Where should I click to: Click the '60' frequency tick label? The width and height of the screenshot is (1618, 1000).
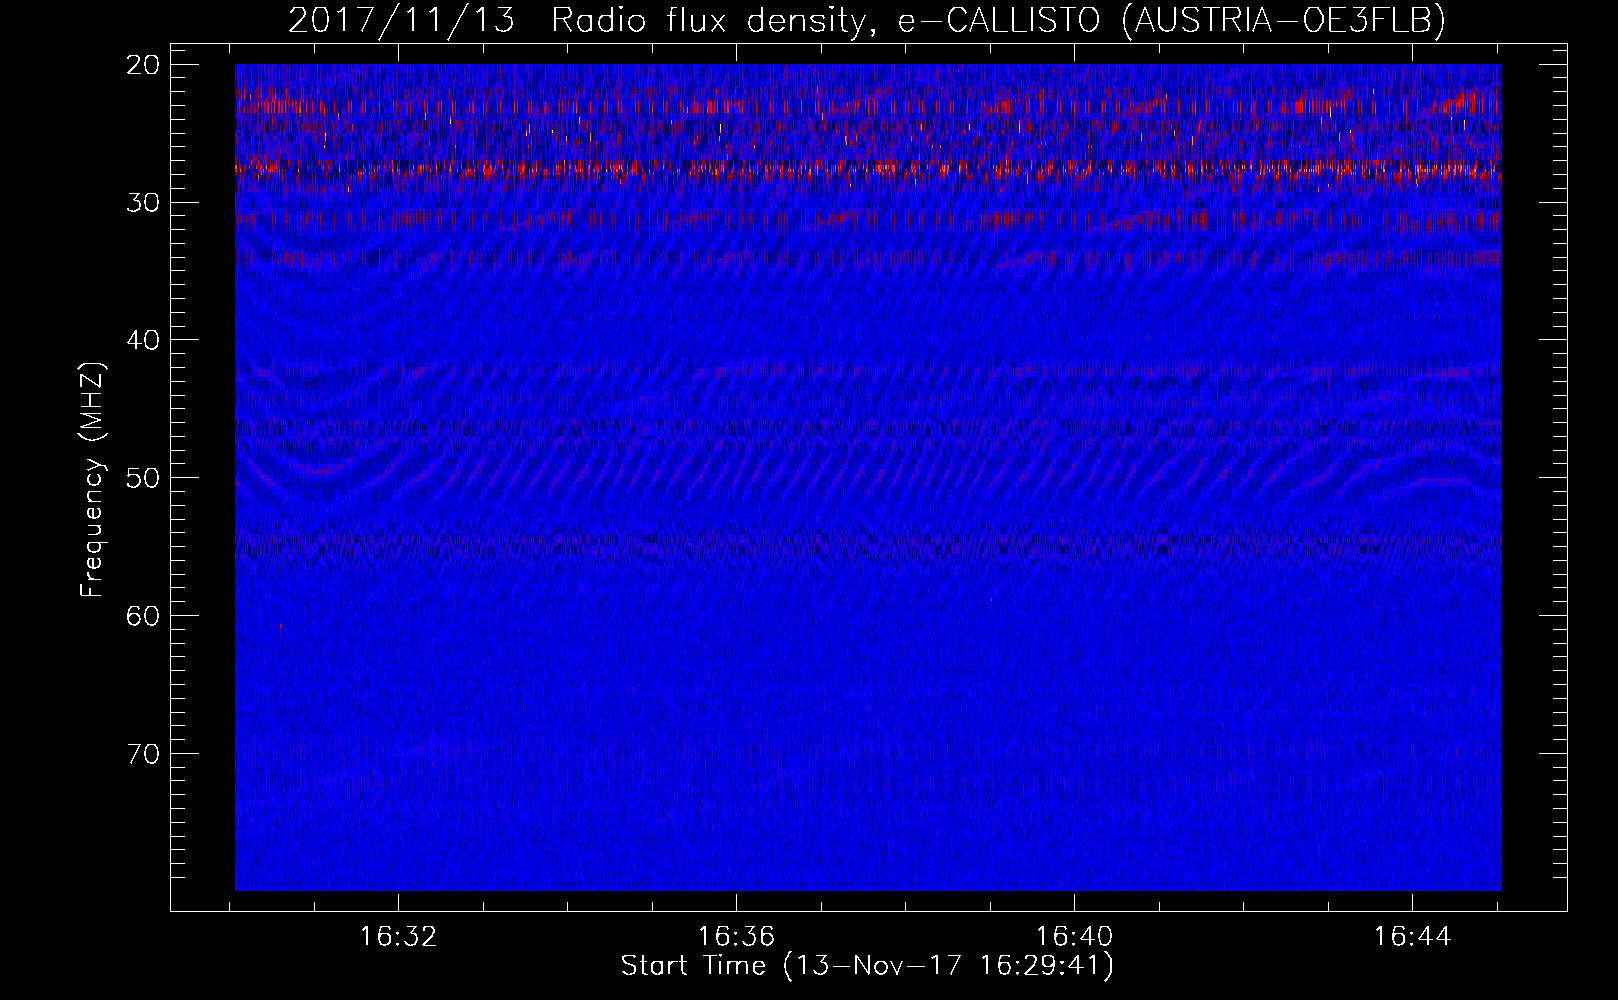144,616
